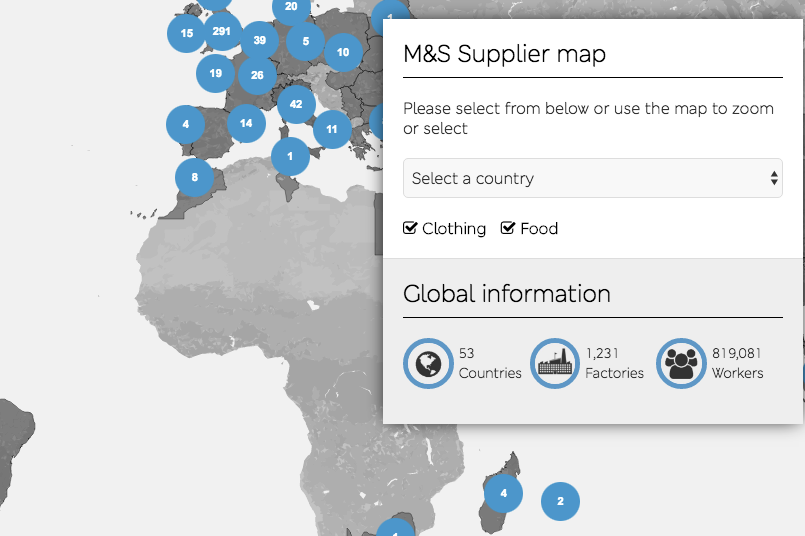Click the 19 cluster marker
The height and width of the screenshot is (536, 805).
pyautogui.click(x=216, y=73)
